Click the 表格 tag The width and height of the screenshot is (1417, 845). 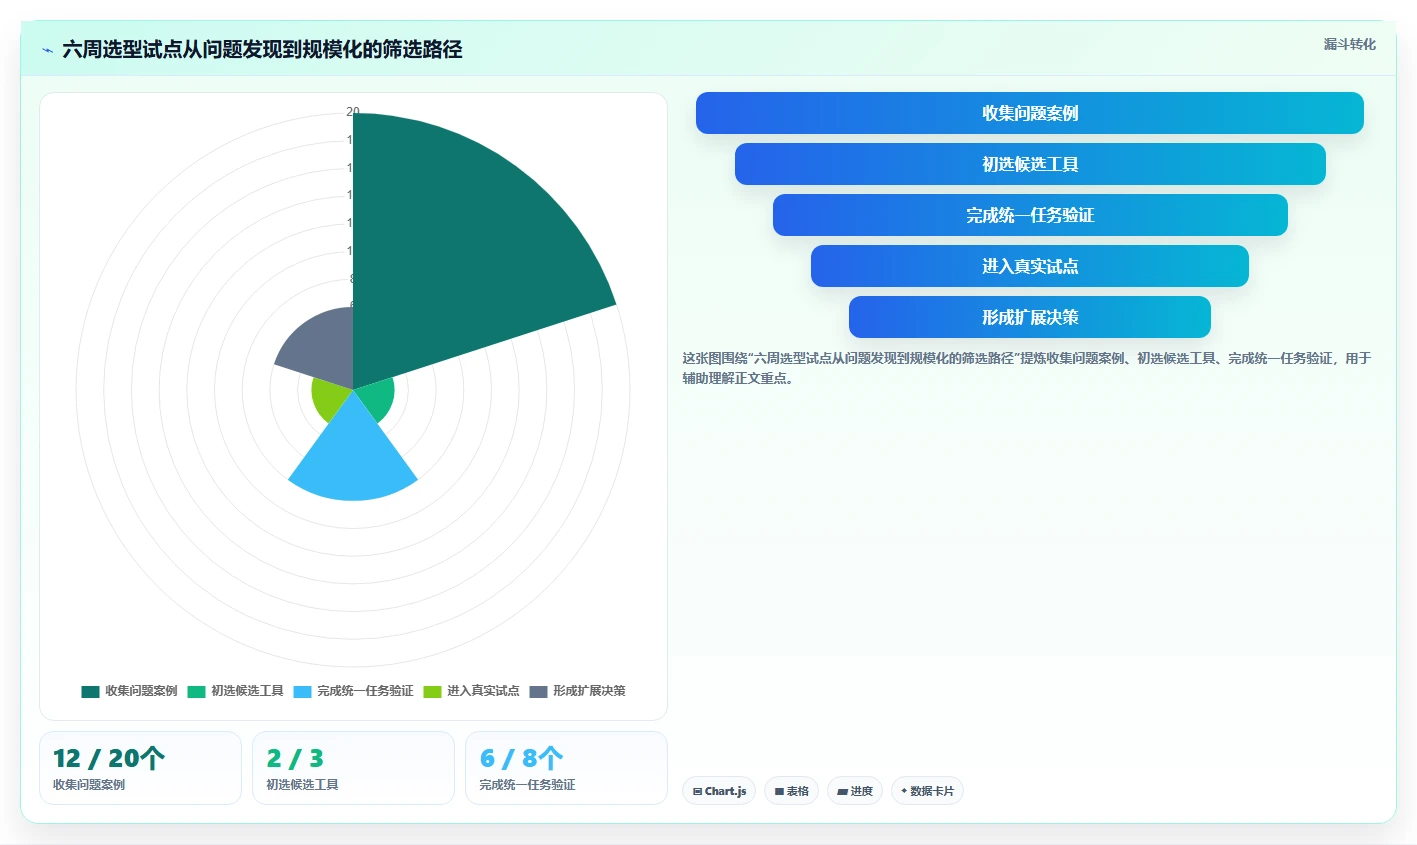coord(791,791)
